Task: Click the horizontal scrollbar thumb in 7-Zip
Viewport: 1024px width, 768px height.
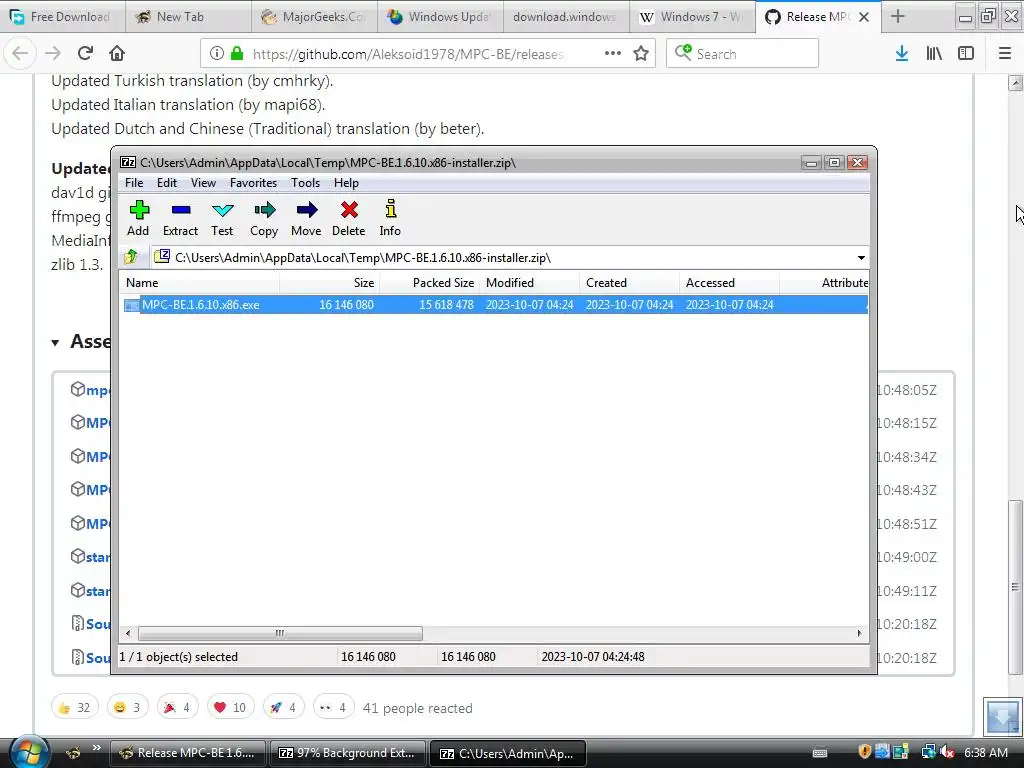Action: (280, 633)
